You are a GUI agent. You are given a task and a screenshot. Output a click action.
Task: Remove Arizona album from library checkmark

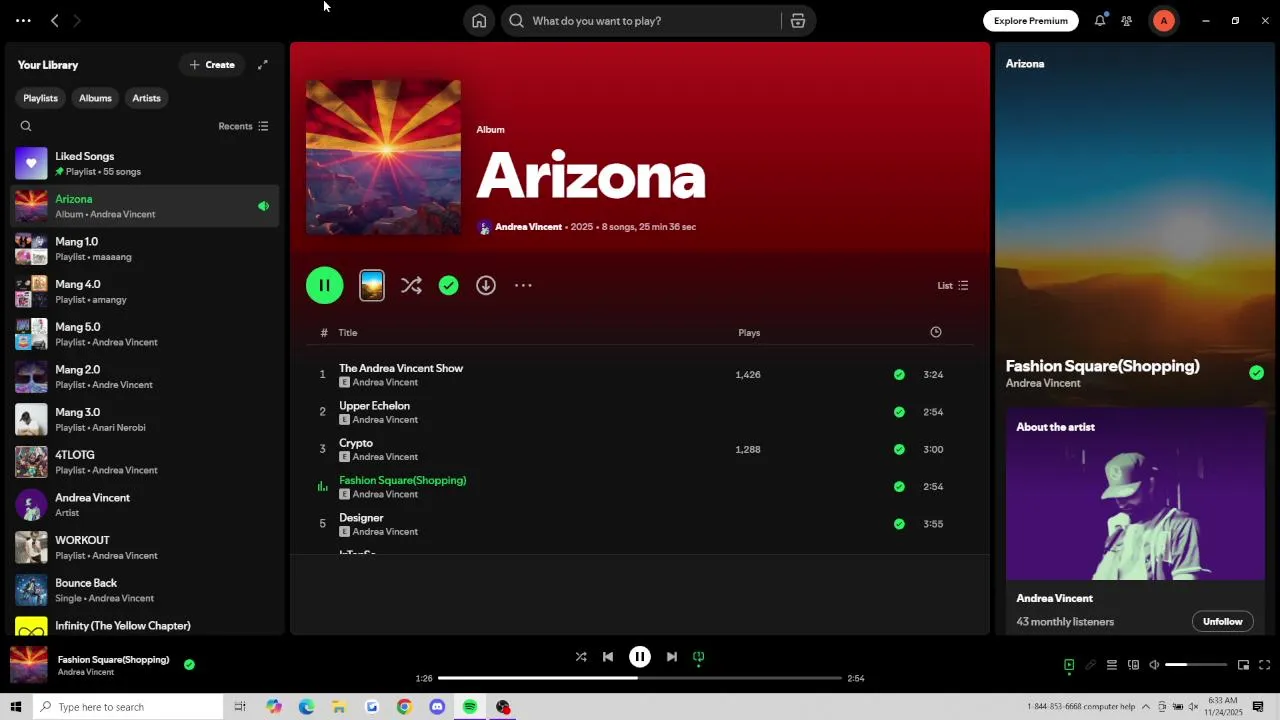(x=449, y=286)
